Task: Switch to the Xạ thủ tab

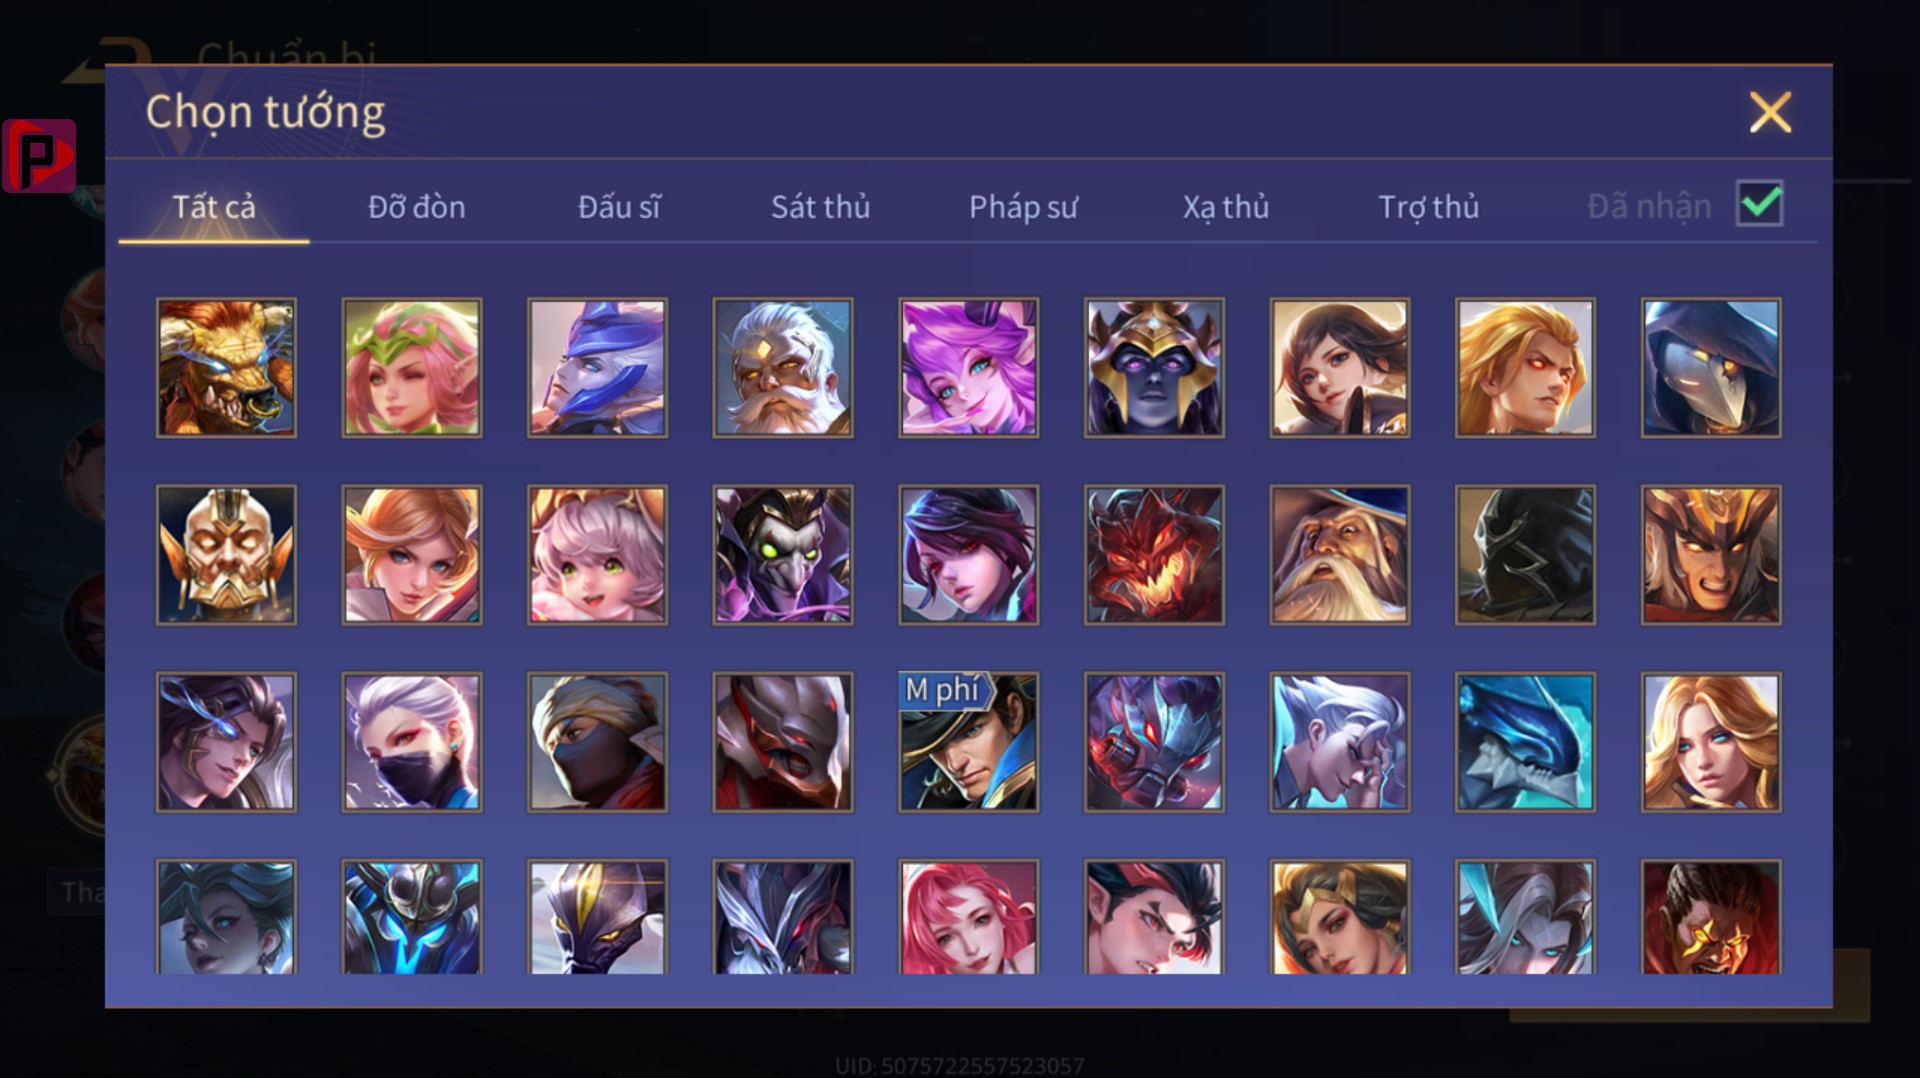Action: pos(1226,207)
